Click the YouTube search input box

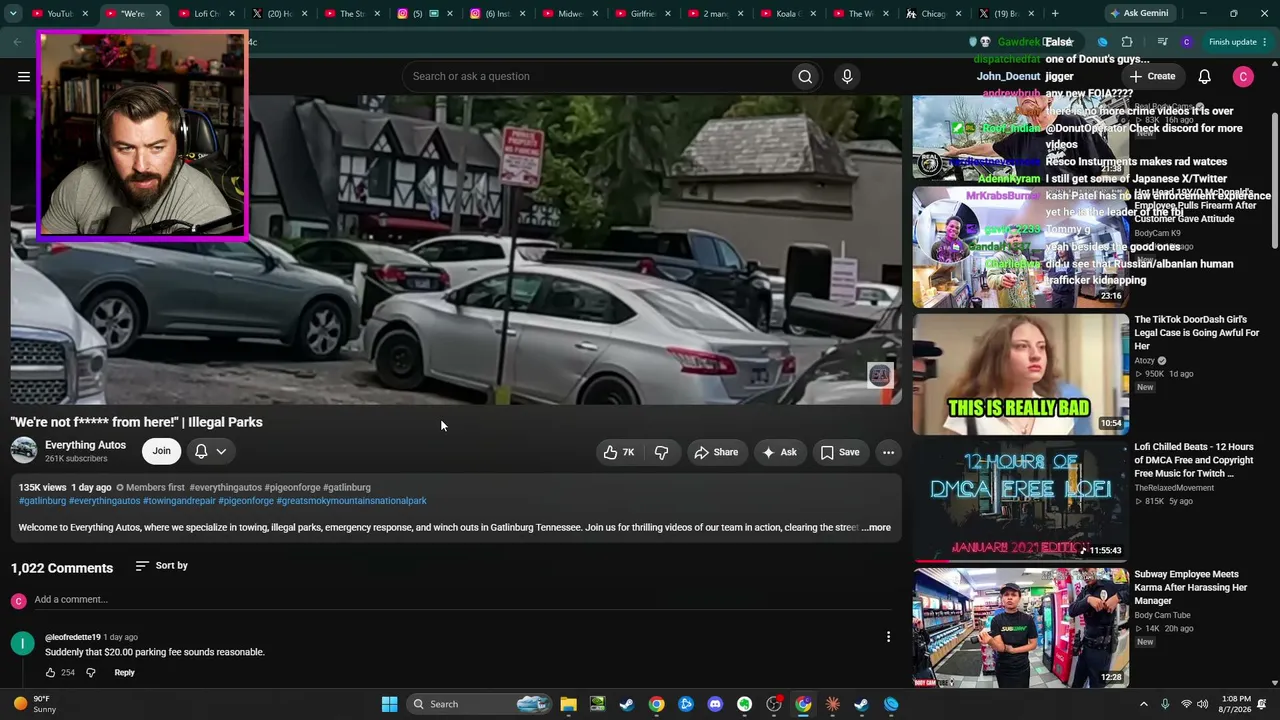(595, 76)
